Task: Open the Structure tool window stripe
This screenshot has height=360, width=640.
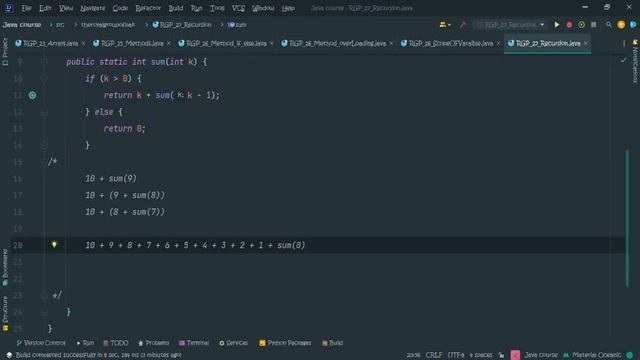Action: [5, 313]
